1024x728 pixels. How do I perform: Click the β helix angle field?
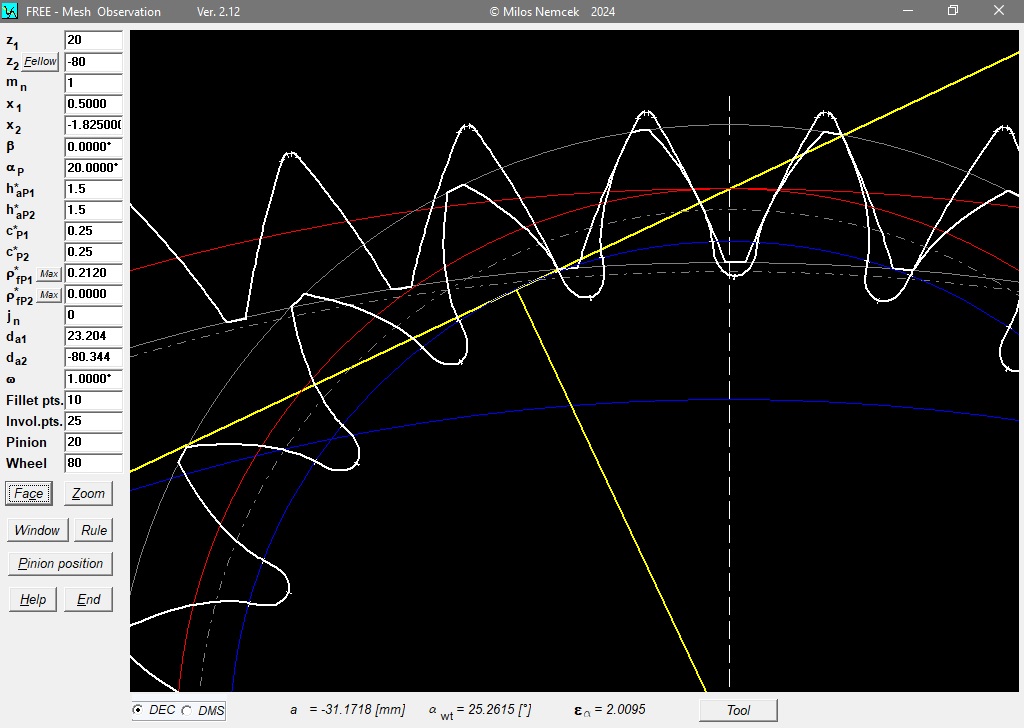point(93,146)
